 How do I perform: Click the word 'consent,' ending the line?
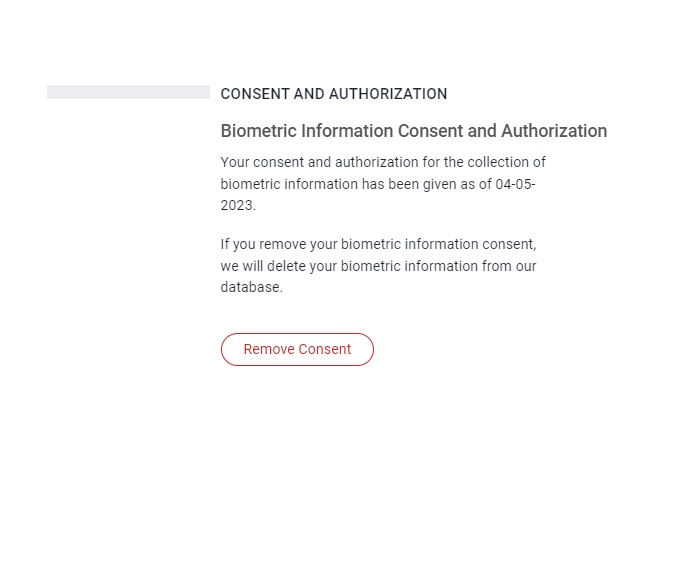click(509, 244)
